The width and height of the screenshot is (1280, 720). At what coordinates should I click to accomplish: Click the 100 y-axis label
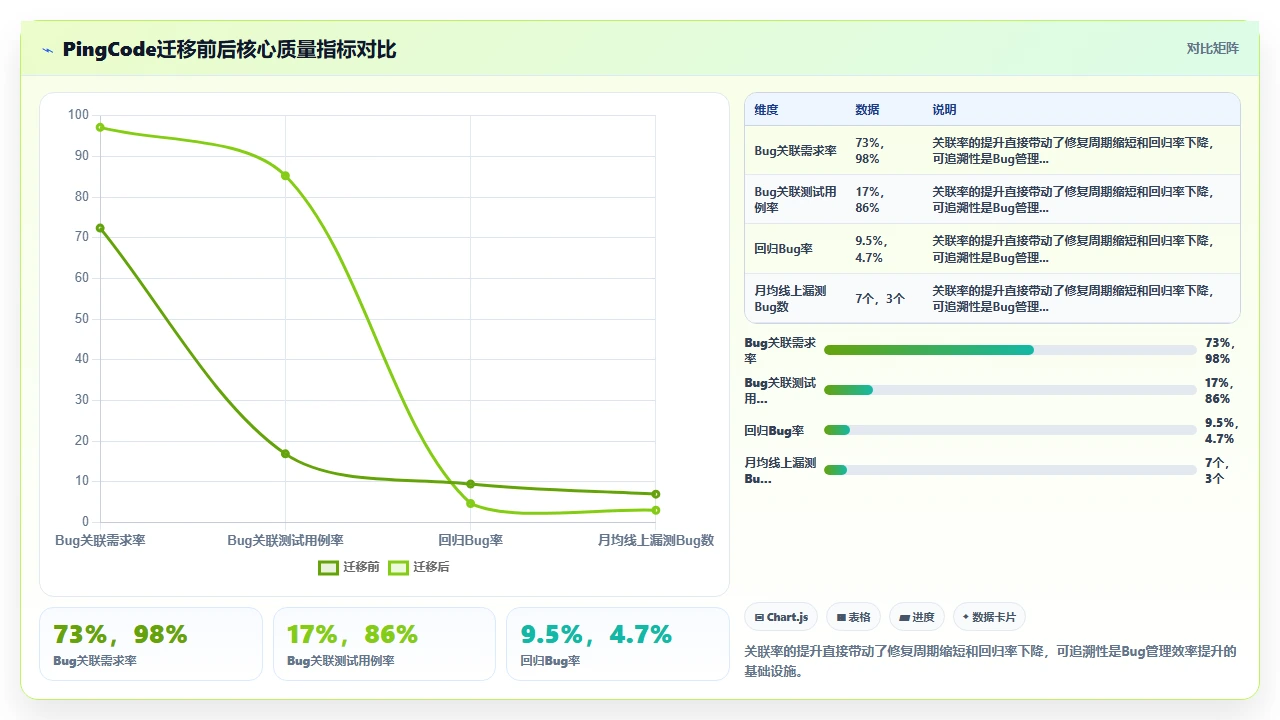pyautogui.click(x=78, y=115)
